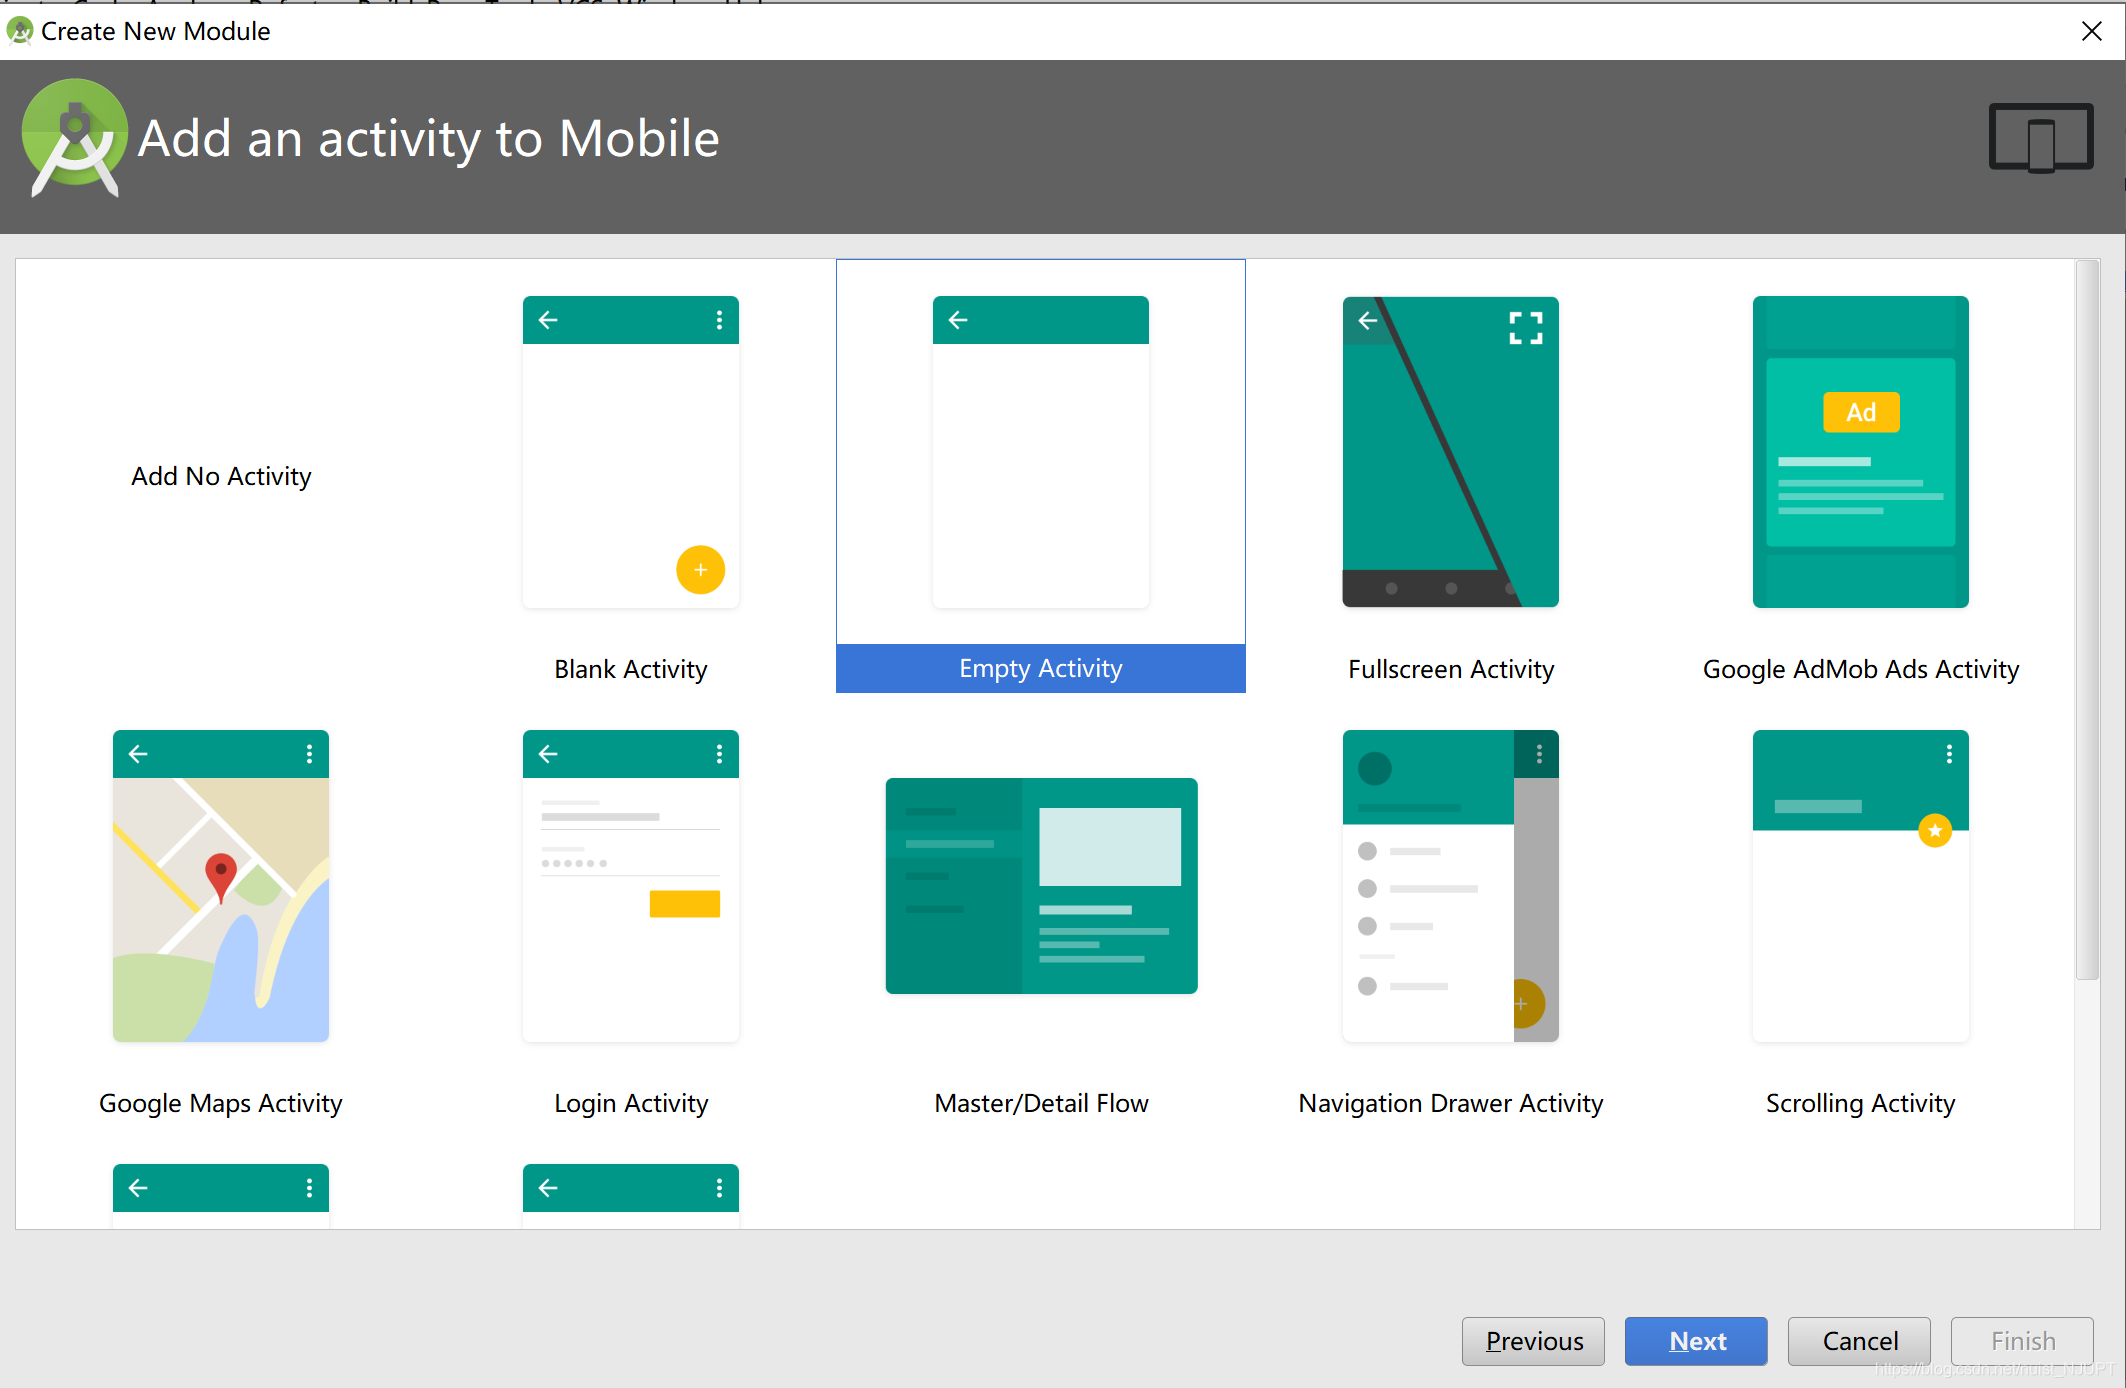The height and width of the screenshot is (1388, 2126).
Task: View the partially visible bottom-second template
Action: tap(632, 1194)
